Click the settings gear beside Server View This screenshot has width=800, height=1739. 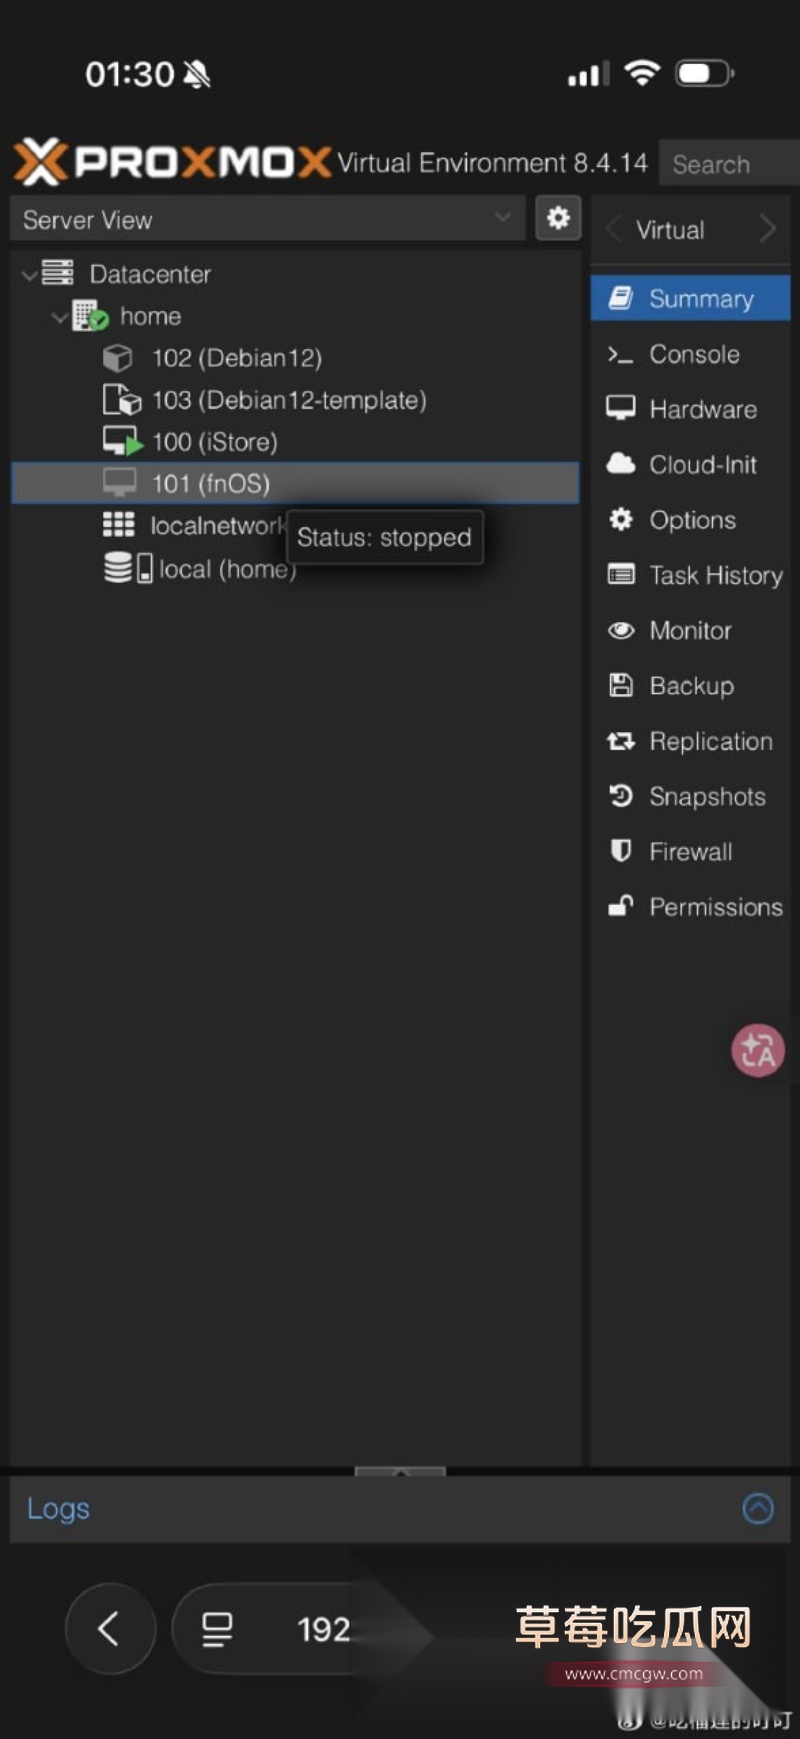pos(558,218)
